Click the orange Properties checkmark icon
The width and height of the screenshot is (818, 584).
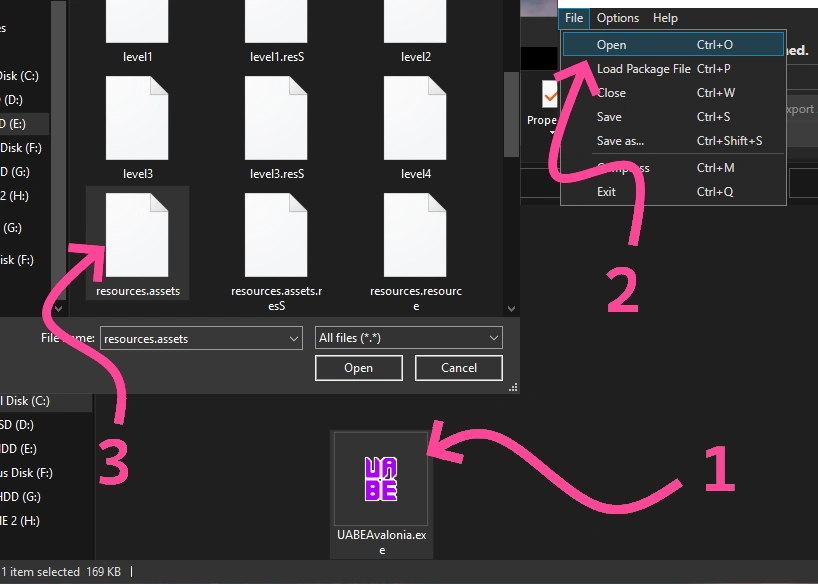[548, 94]
